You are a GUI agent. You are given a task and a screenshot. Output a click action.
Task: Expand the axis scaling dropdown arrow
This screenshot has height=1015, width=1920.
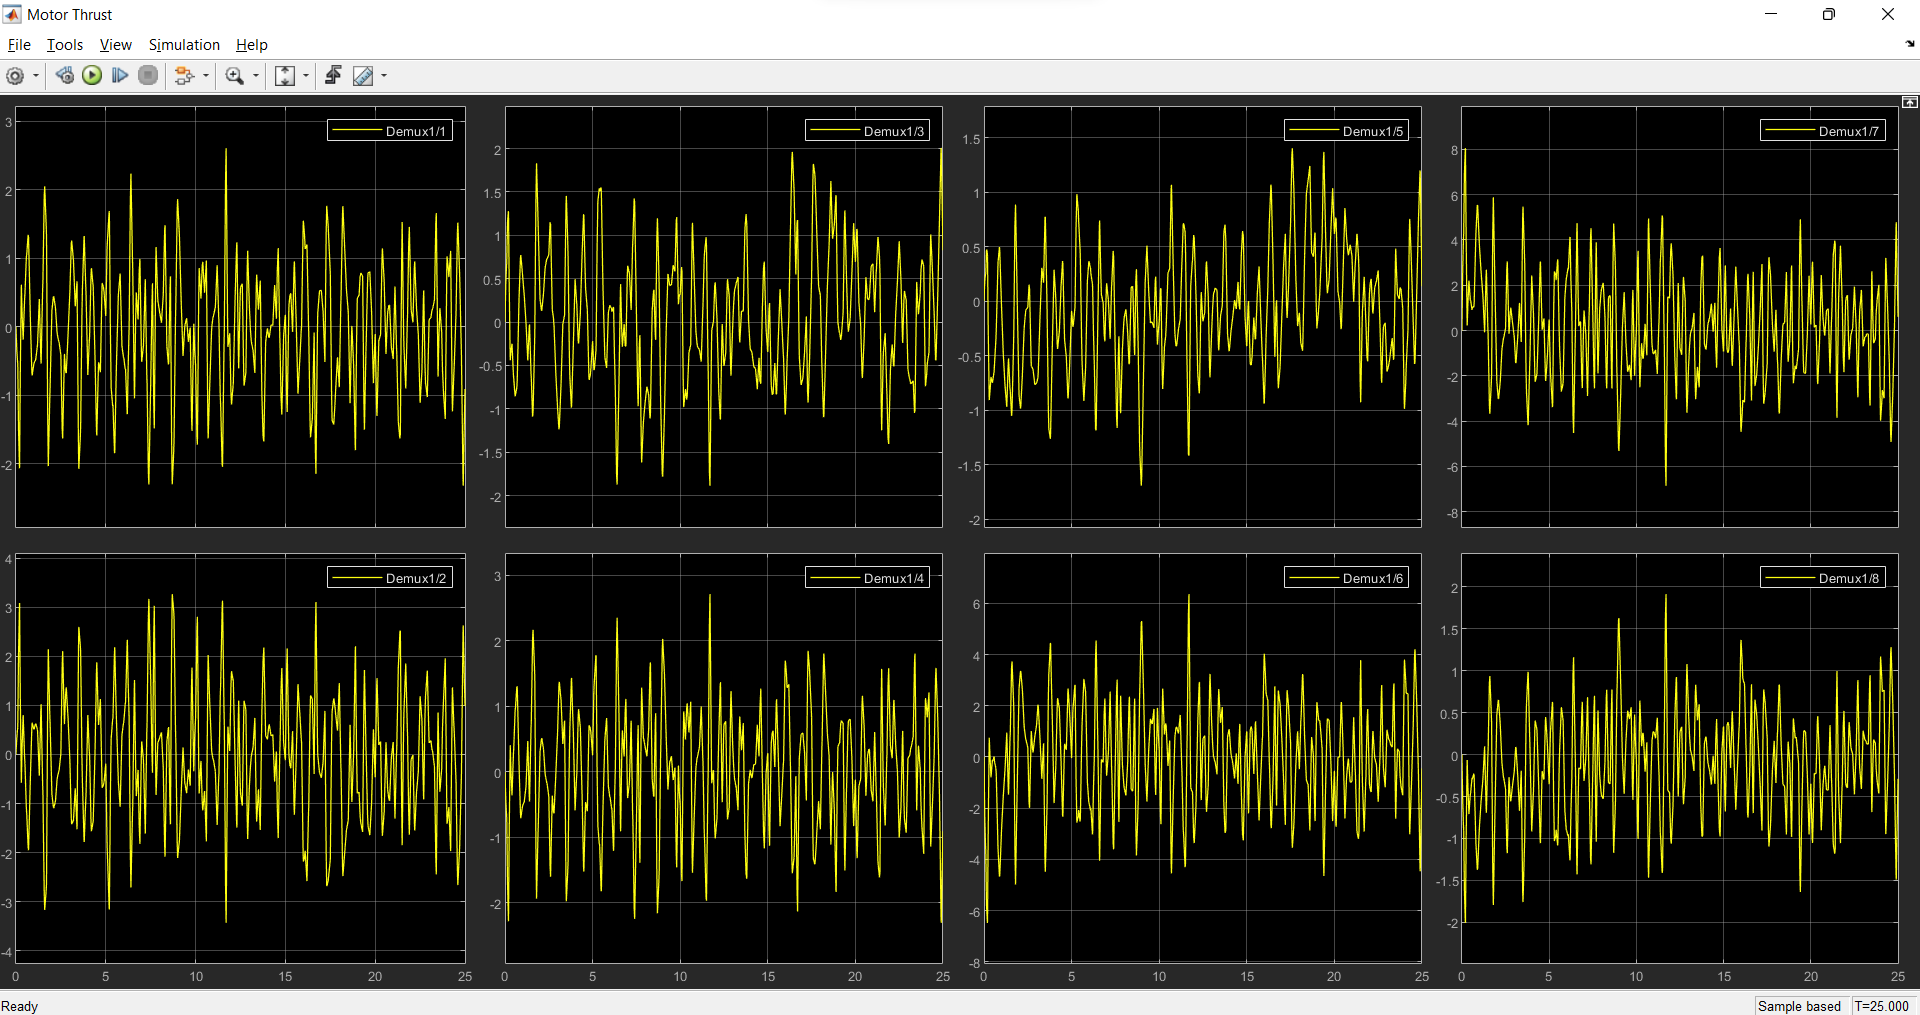click(306, 76)
